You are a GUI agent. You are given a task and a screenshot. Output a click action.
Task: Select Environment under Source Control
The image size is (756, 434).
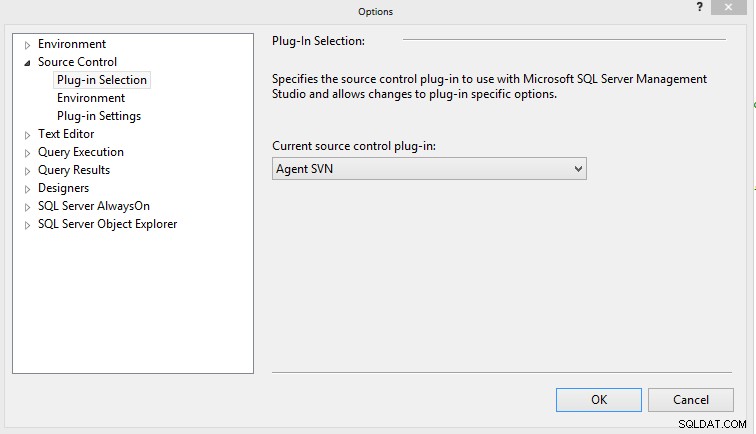pos(91,98)
